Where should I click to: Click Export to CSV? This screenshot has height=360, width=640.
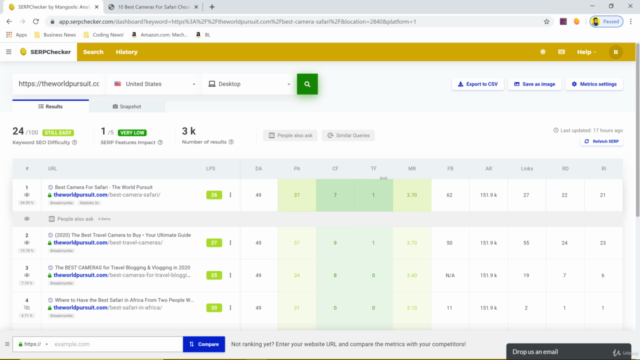tap(478, 84)
